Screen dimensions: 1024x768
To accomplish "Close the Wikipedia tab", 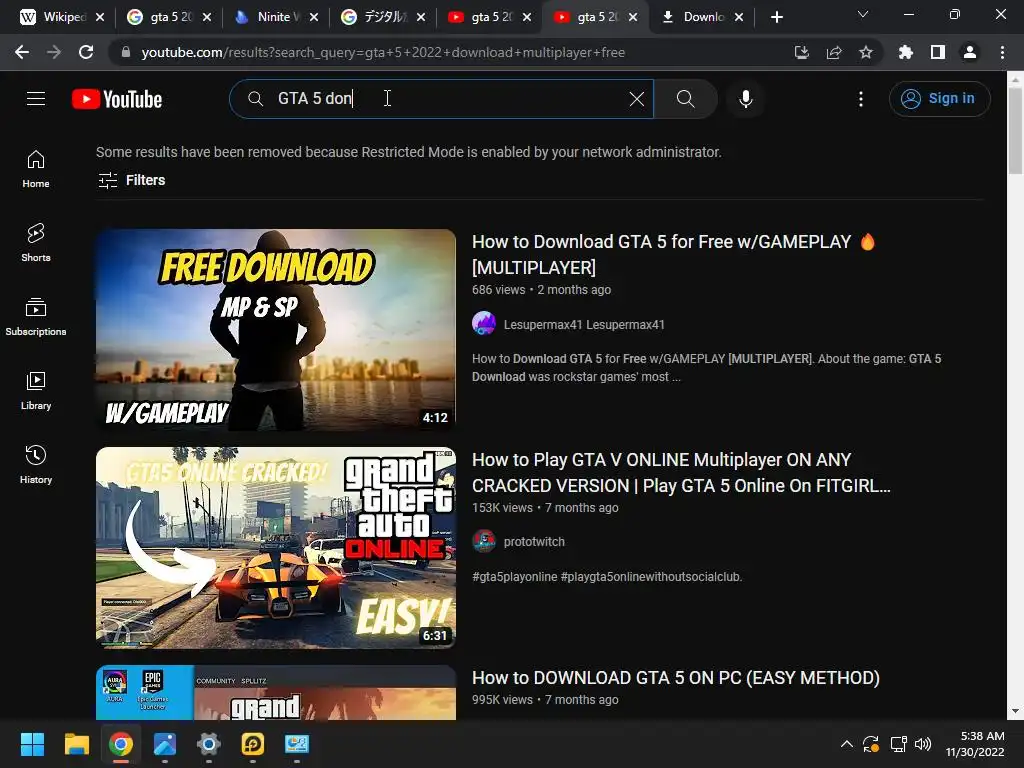I will point(100,17).
